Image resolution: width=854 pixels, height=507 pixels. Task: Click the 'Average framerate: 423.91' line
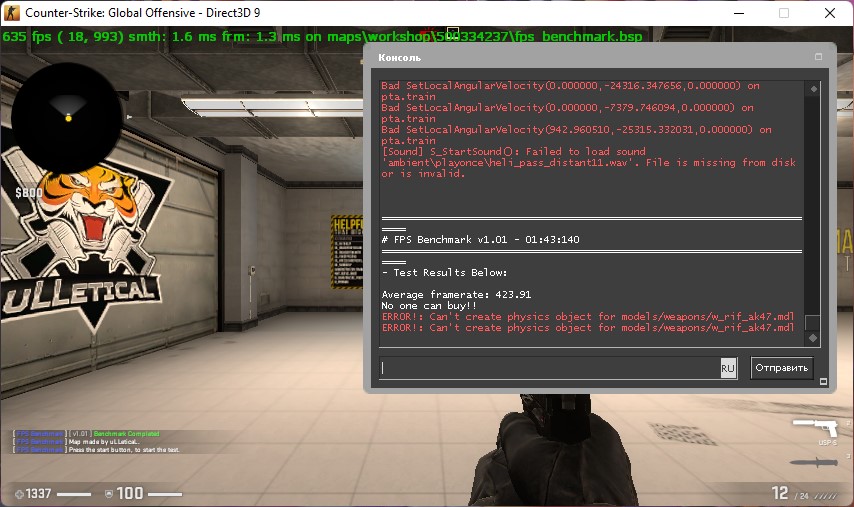456,295
